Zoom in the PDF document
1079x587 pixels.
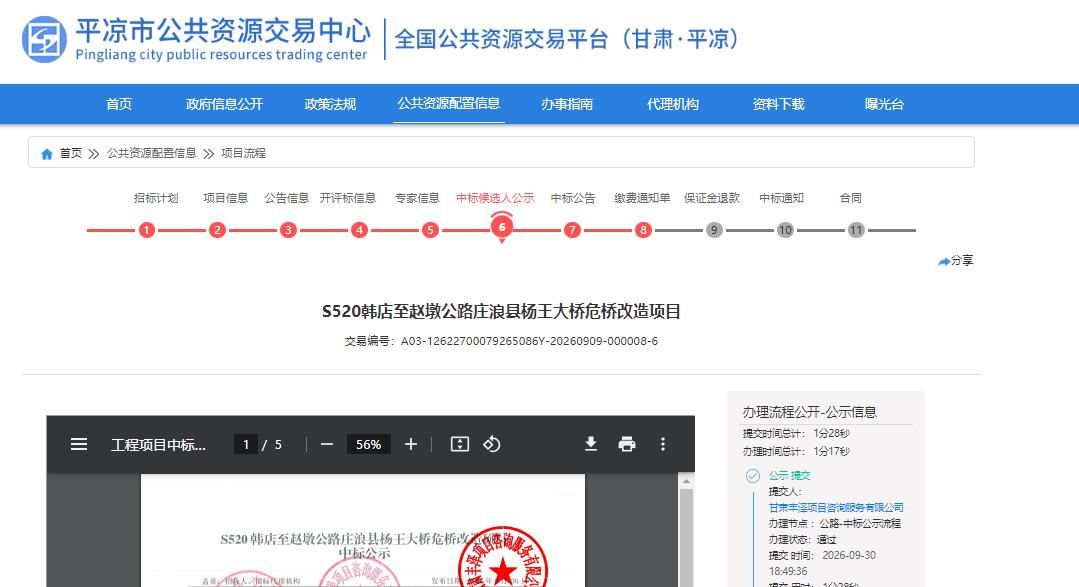point(411,445)
